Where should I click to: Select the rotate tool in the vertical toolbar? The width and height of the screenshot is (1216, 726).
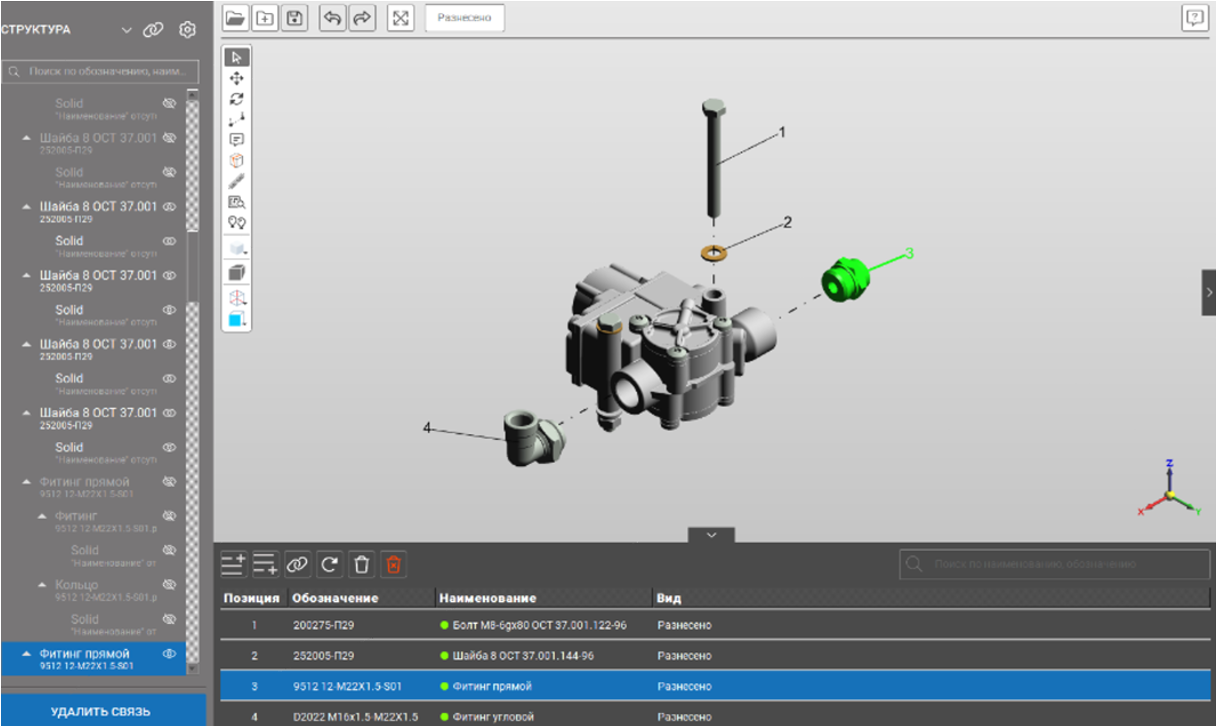tap(237, 99)
